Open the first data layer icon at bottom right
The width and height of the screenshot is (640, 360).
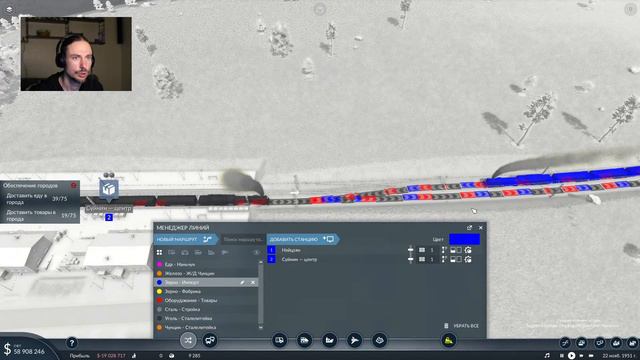coord(565,343)
